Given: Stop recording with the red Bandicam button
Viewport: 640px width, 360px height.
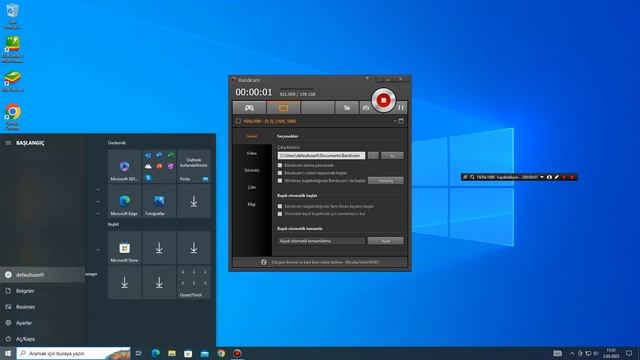Looking at the screenshot, I should [x=383, y=100].
